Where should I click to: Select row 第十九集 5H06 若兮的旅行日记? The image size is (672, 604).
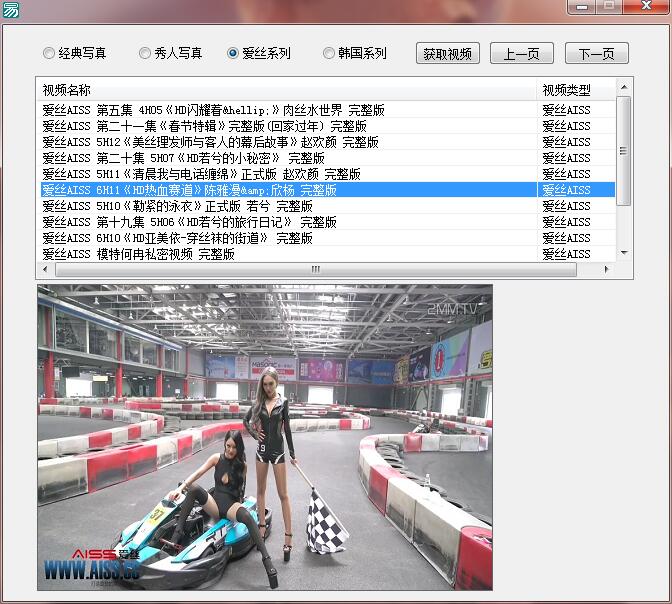point(327,222)
